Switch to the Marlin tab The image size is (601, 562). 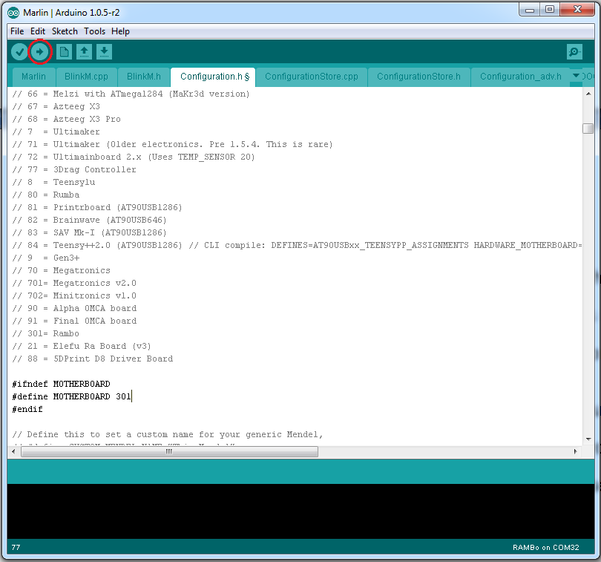click(x=33, y=77)
